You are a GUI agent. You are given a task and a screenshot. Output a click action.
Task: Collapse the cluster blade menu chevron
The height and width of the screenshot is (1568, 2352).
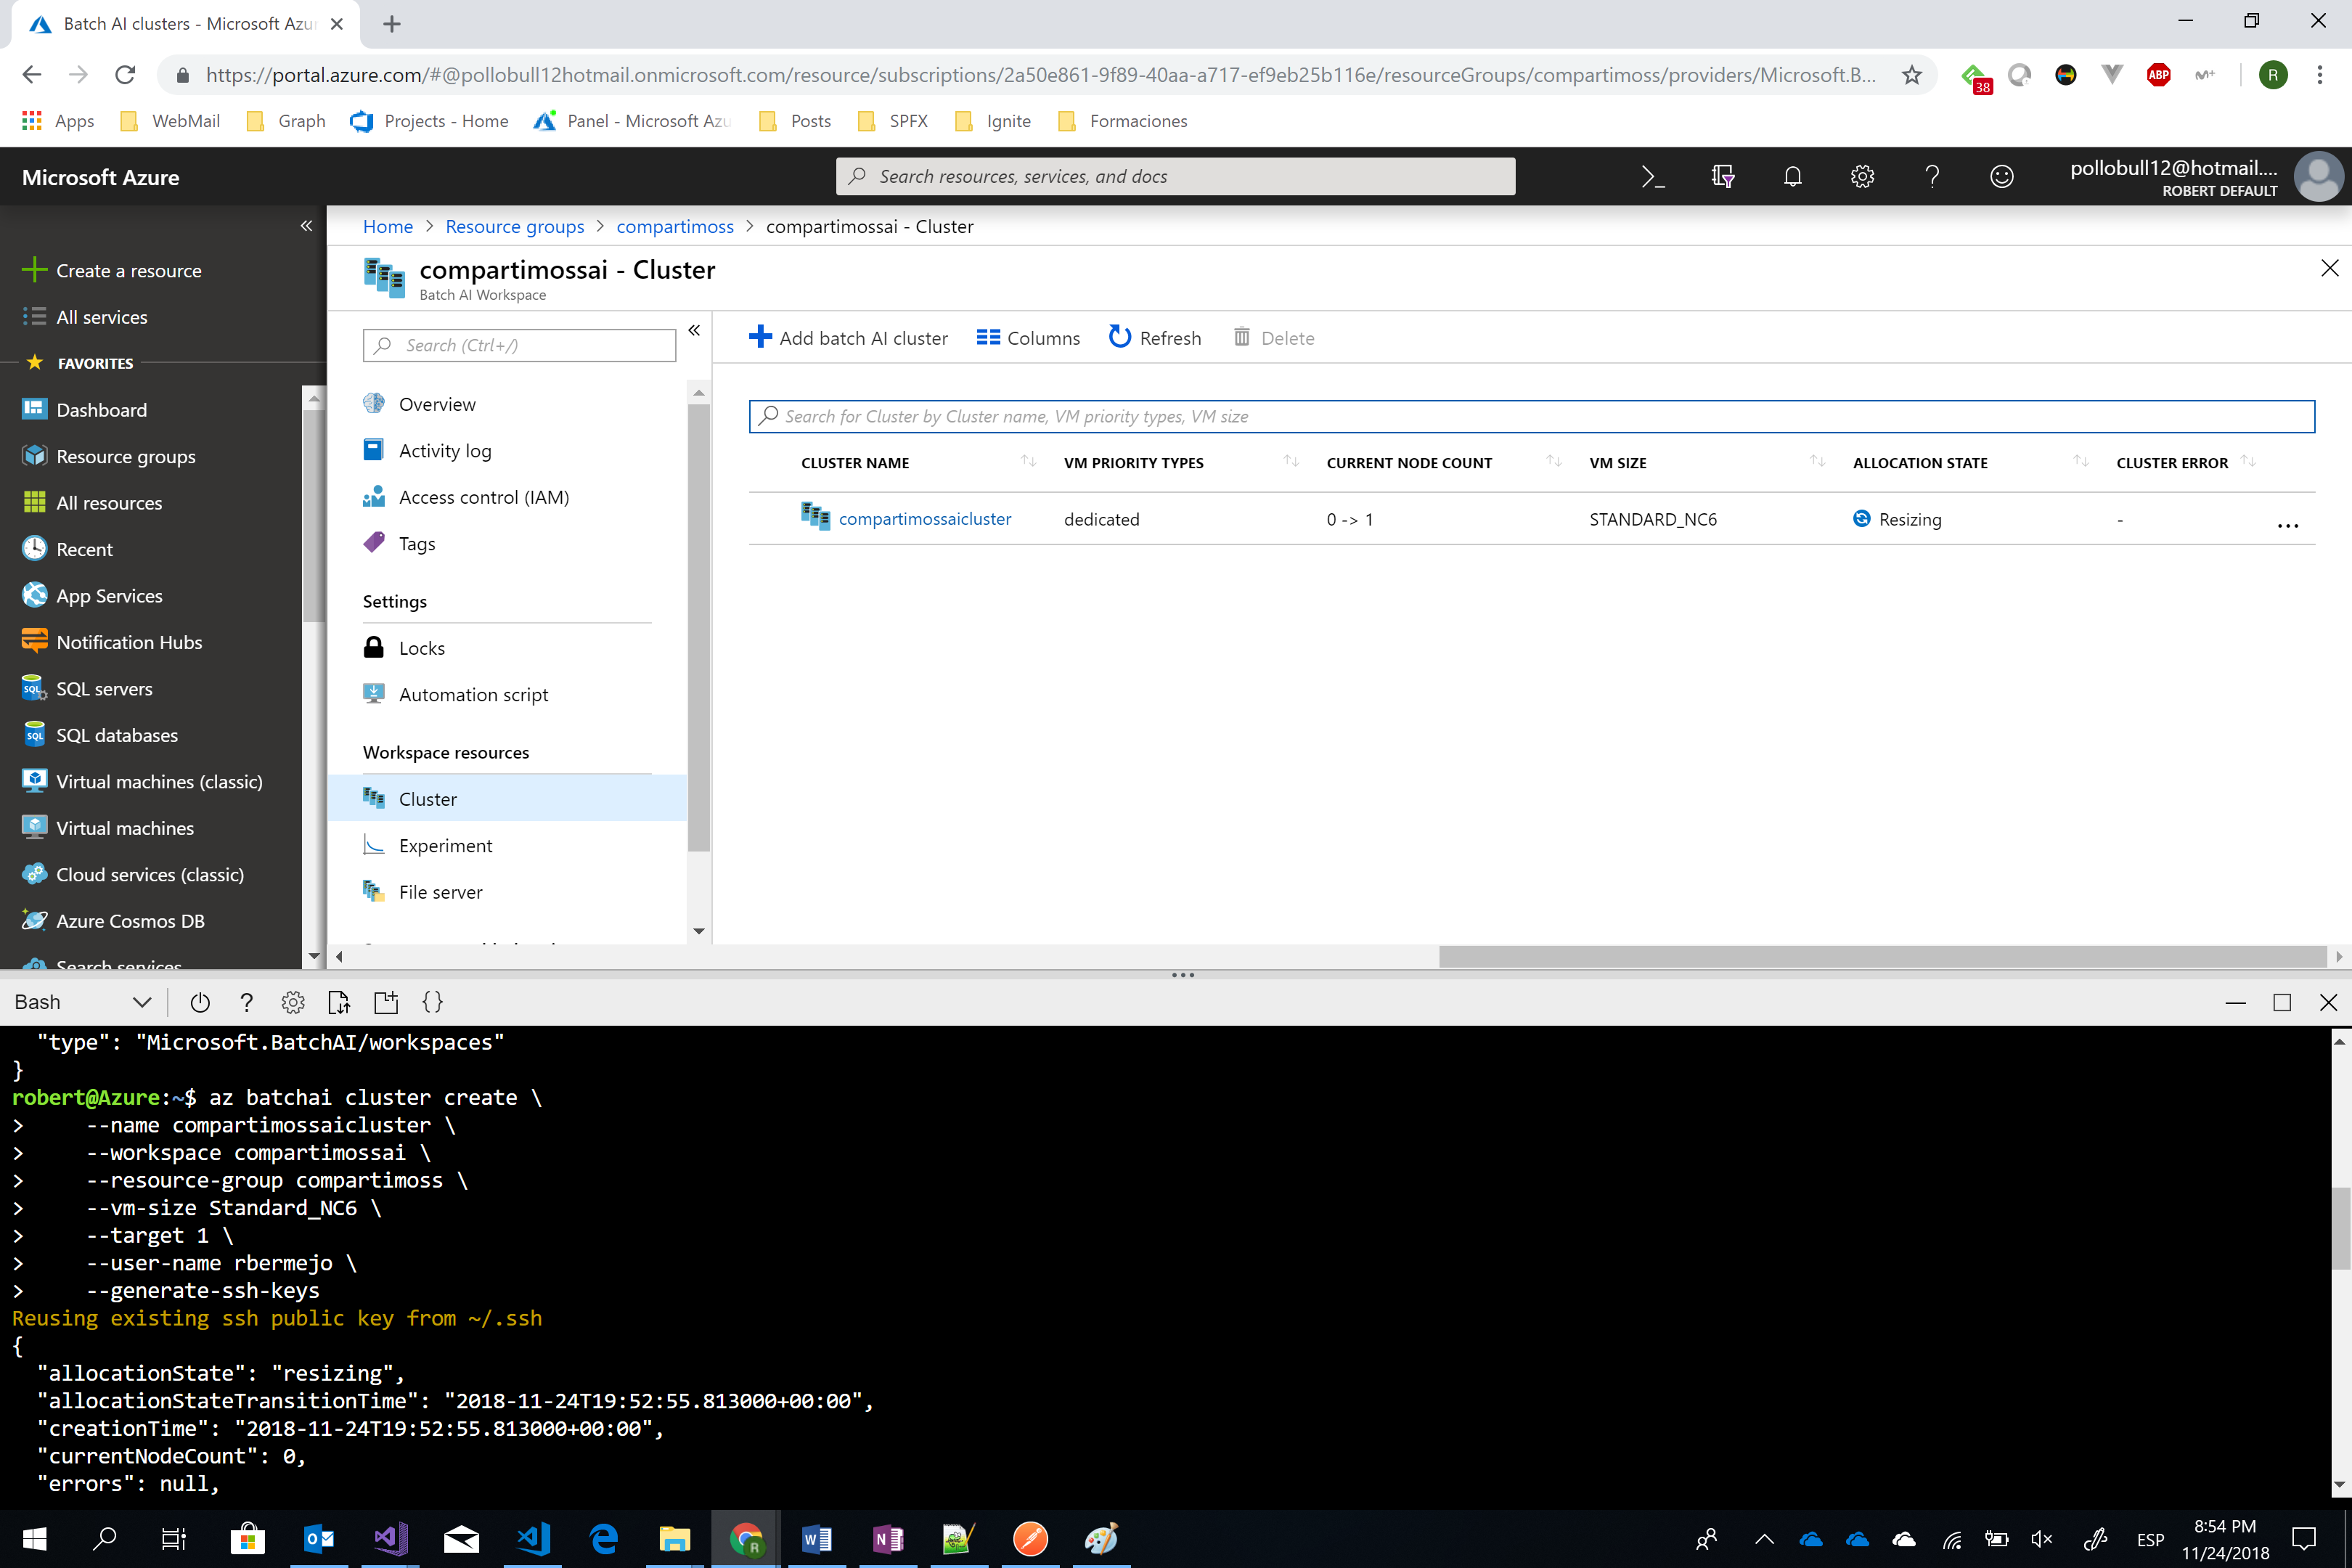click(x=694, y=330)
